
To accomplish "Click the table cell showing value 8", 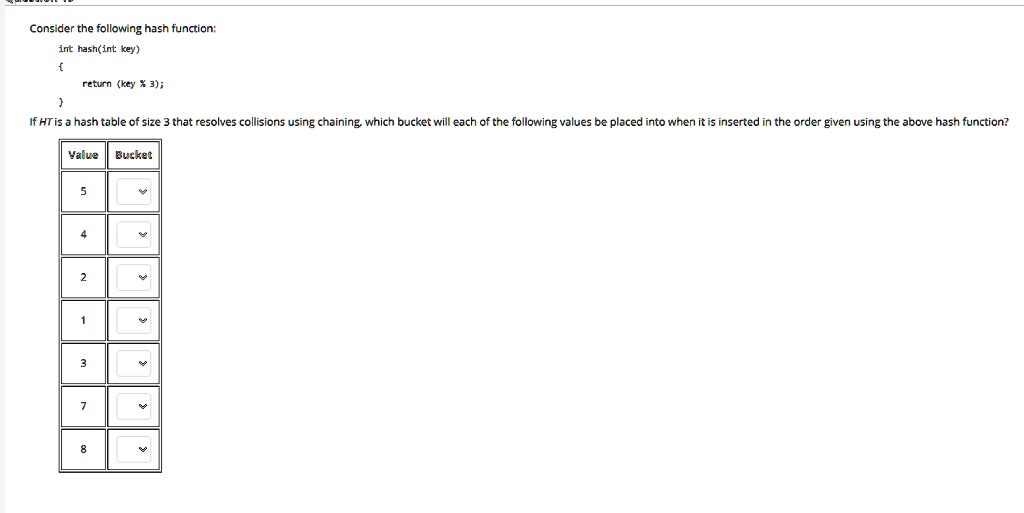I will point(84,449).
